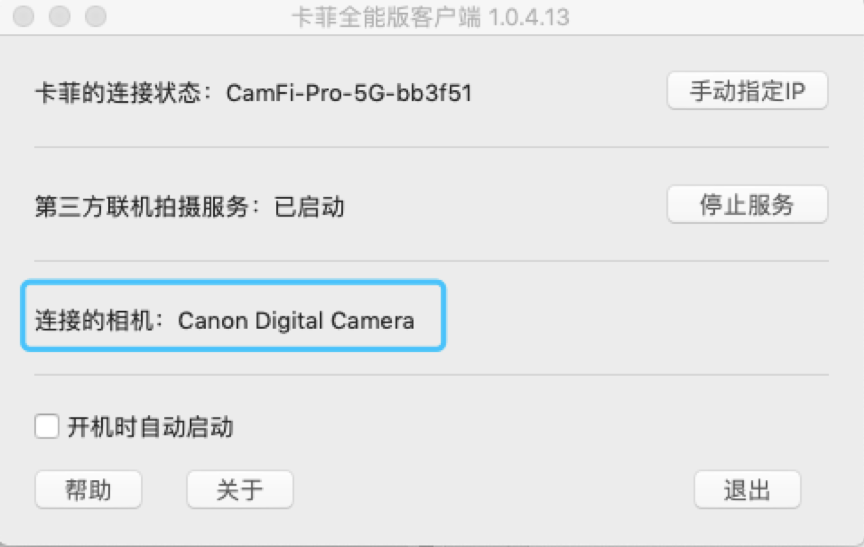This screenshot has width=864, height=547.
Task: Click the 已启动 service status text
Action: tap(309, 207)
